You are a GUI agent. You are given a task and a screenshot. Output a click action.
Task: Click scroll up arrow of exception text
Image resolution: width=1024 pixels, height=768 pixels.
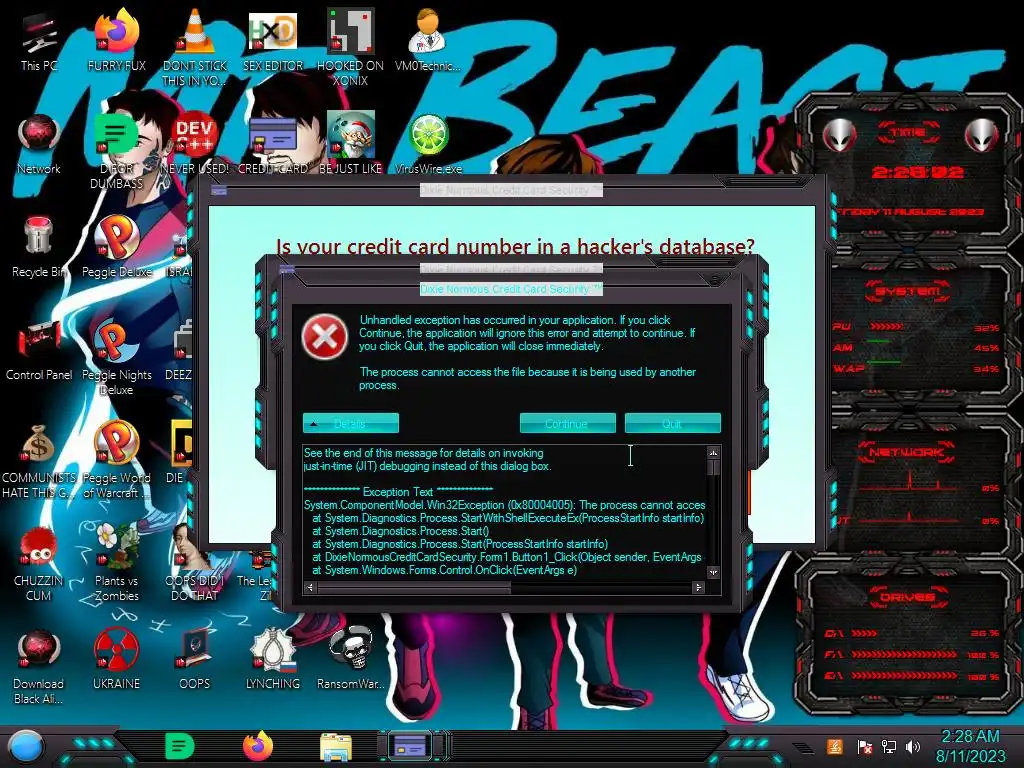(713, 453)
